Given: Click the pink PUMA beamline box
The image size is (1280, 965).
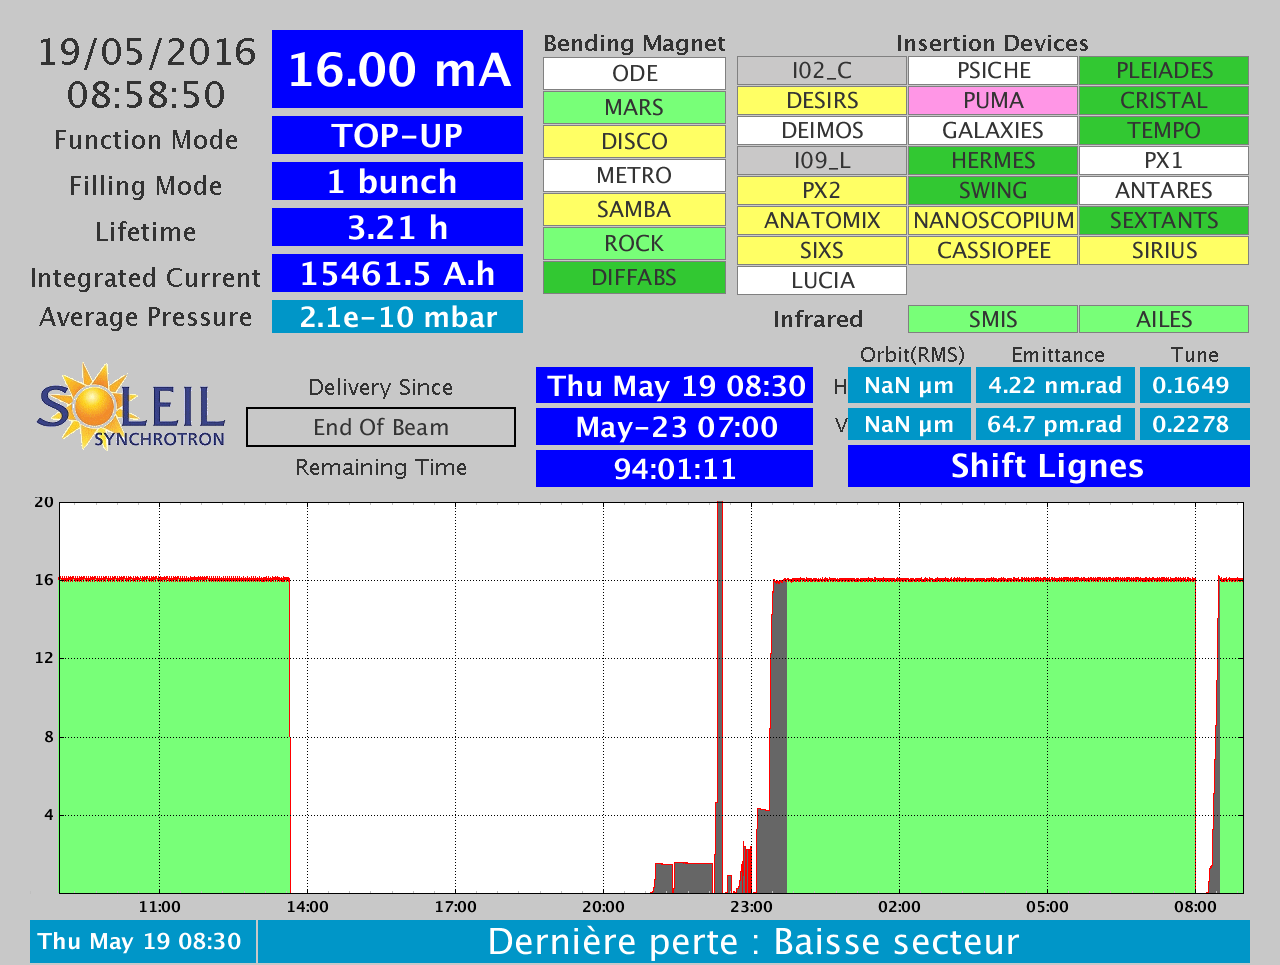Looking at the screenshot, I should click(993, 100).
